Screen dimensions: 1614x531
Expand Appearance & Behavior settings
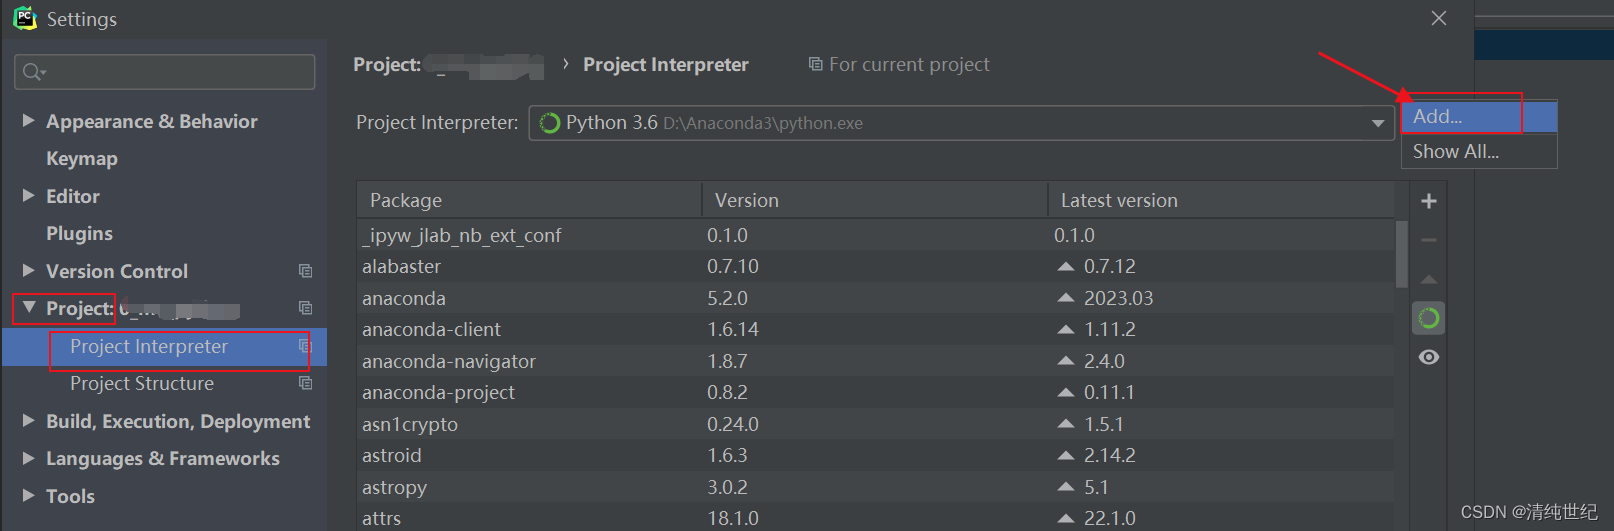click(28, 121)
